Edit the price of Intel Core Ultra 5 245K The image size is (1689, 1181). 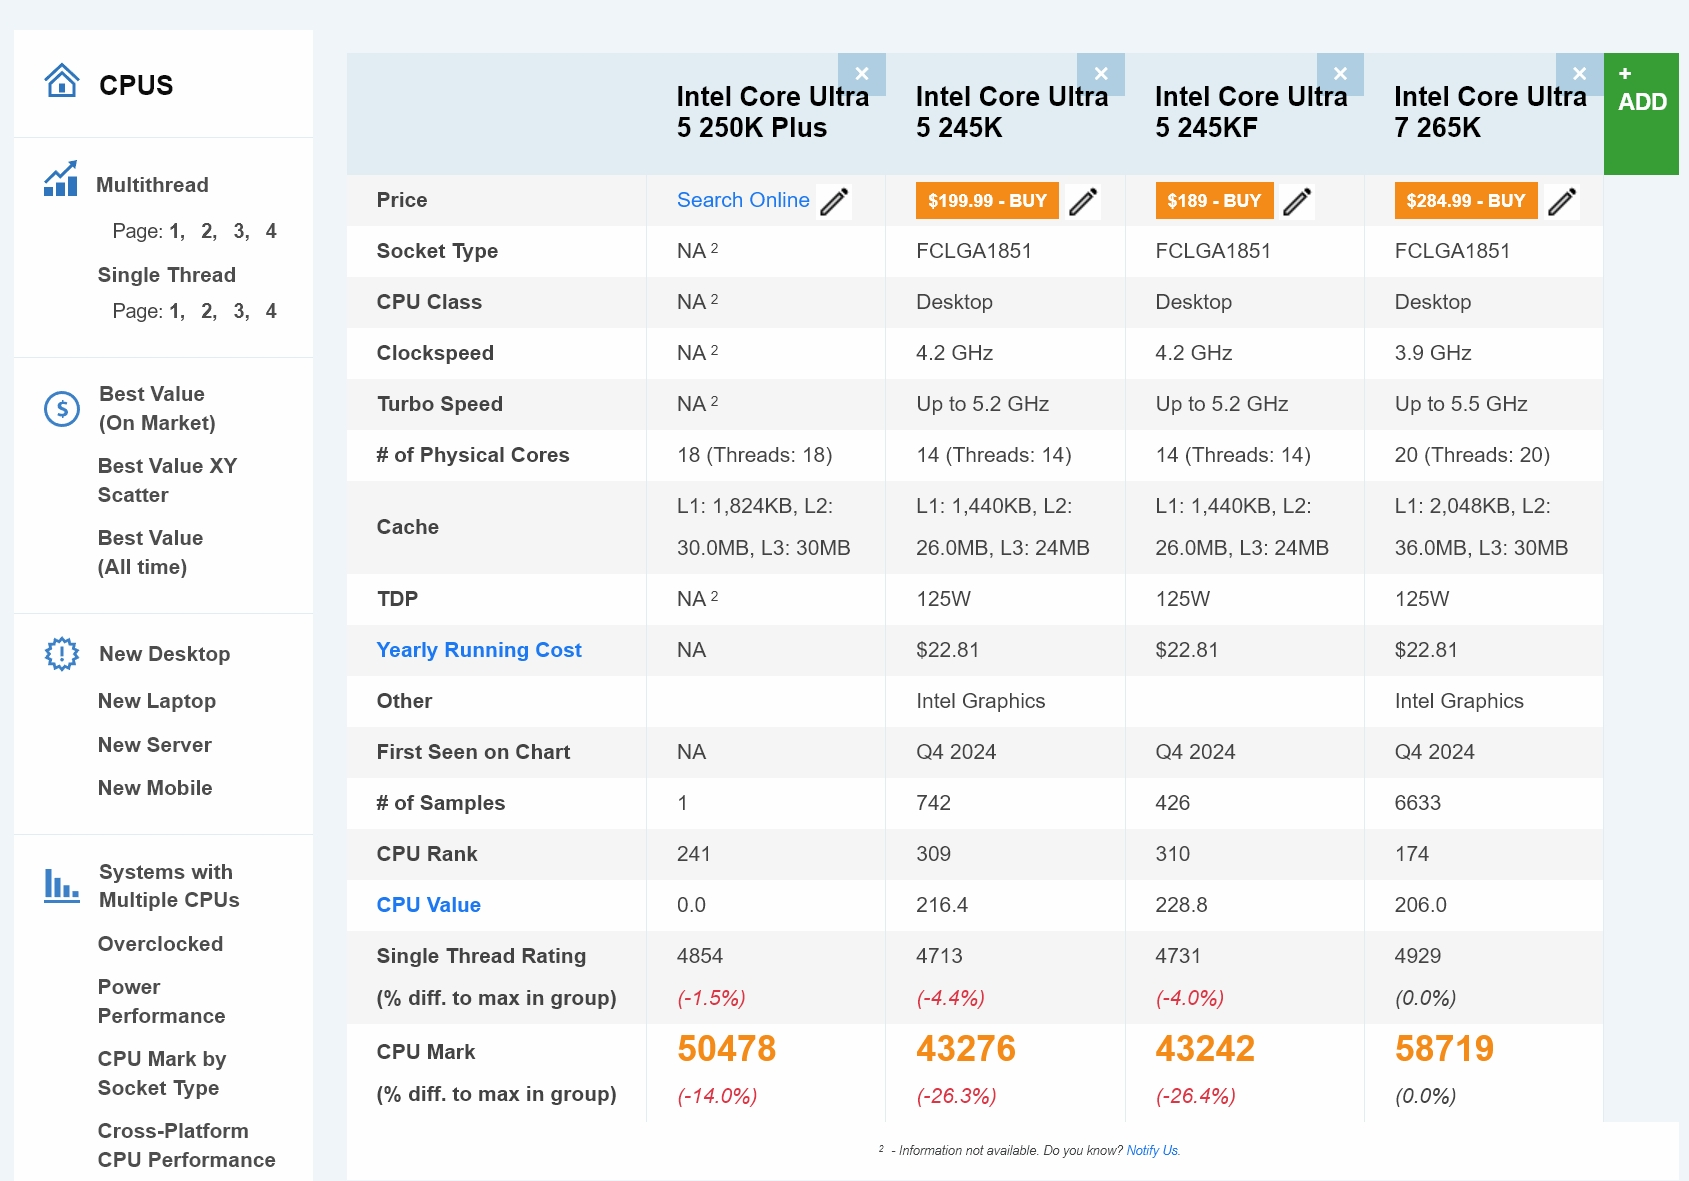[x=1083, y=201]
